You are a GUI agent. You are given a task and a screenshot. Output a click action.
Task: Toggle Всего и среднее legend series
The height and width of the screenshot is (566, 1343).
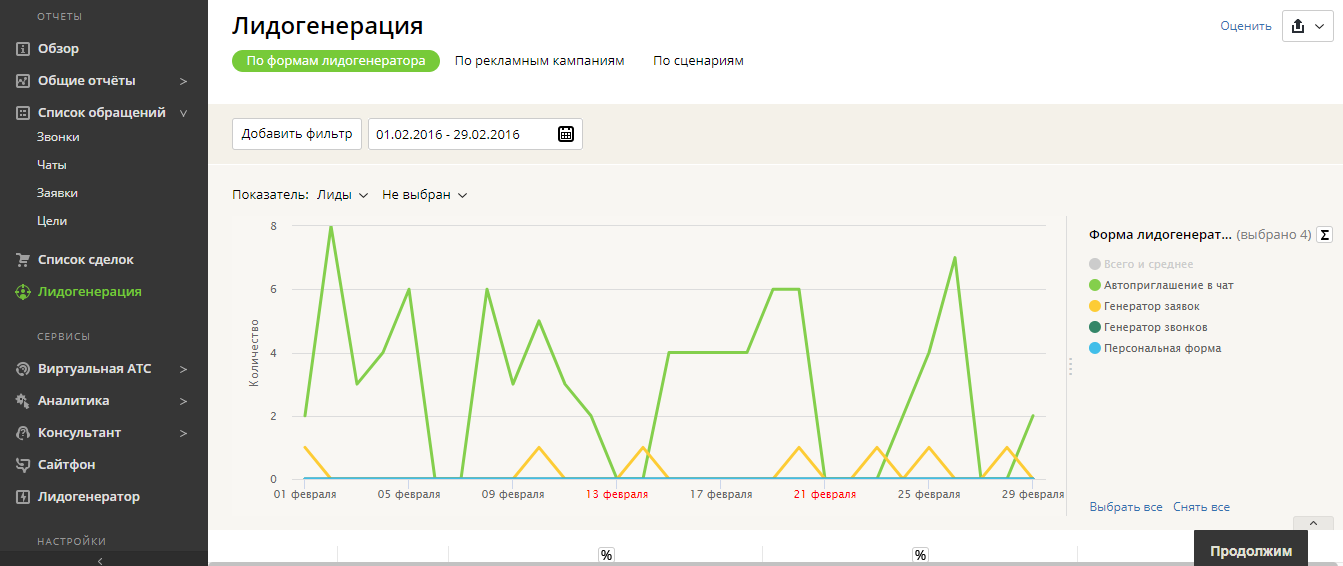(x=1141, y=264)
